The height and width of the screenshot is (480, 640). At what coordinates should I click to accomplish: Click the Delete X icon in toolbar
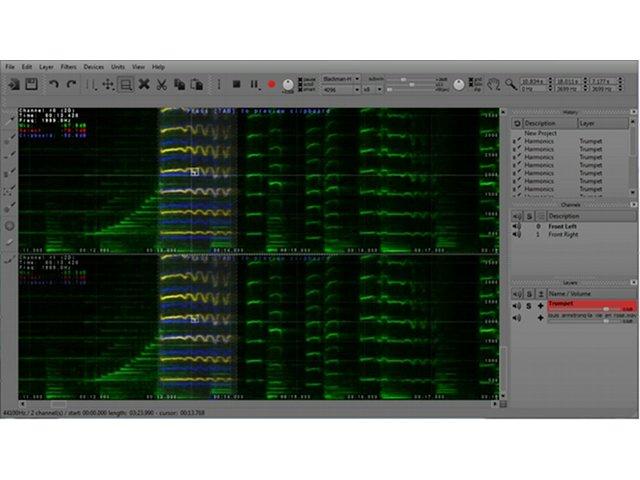(144, 85)
